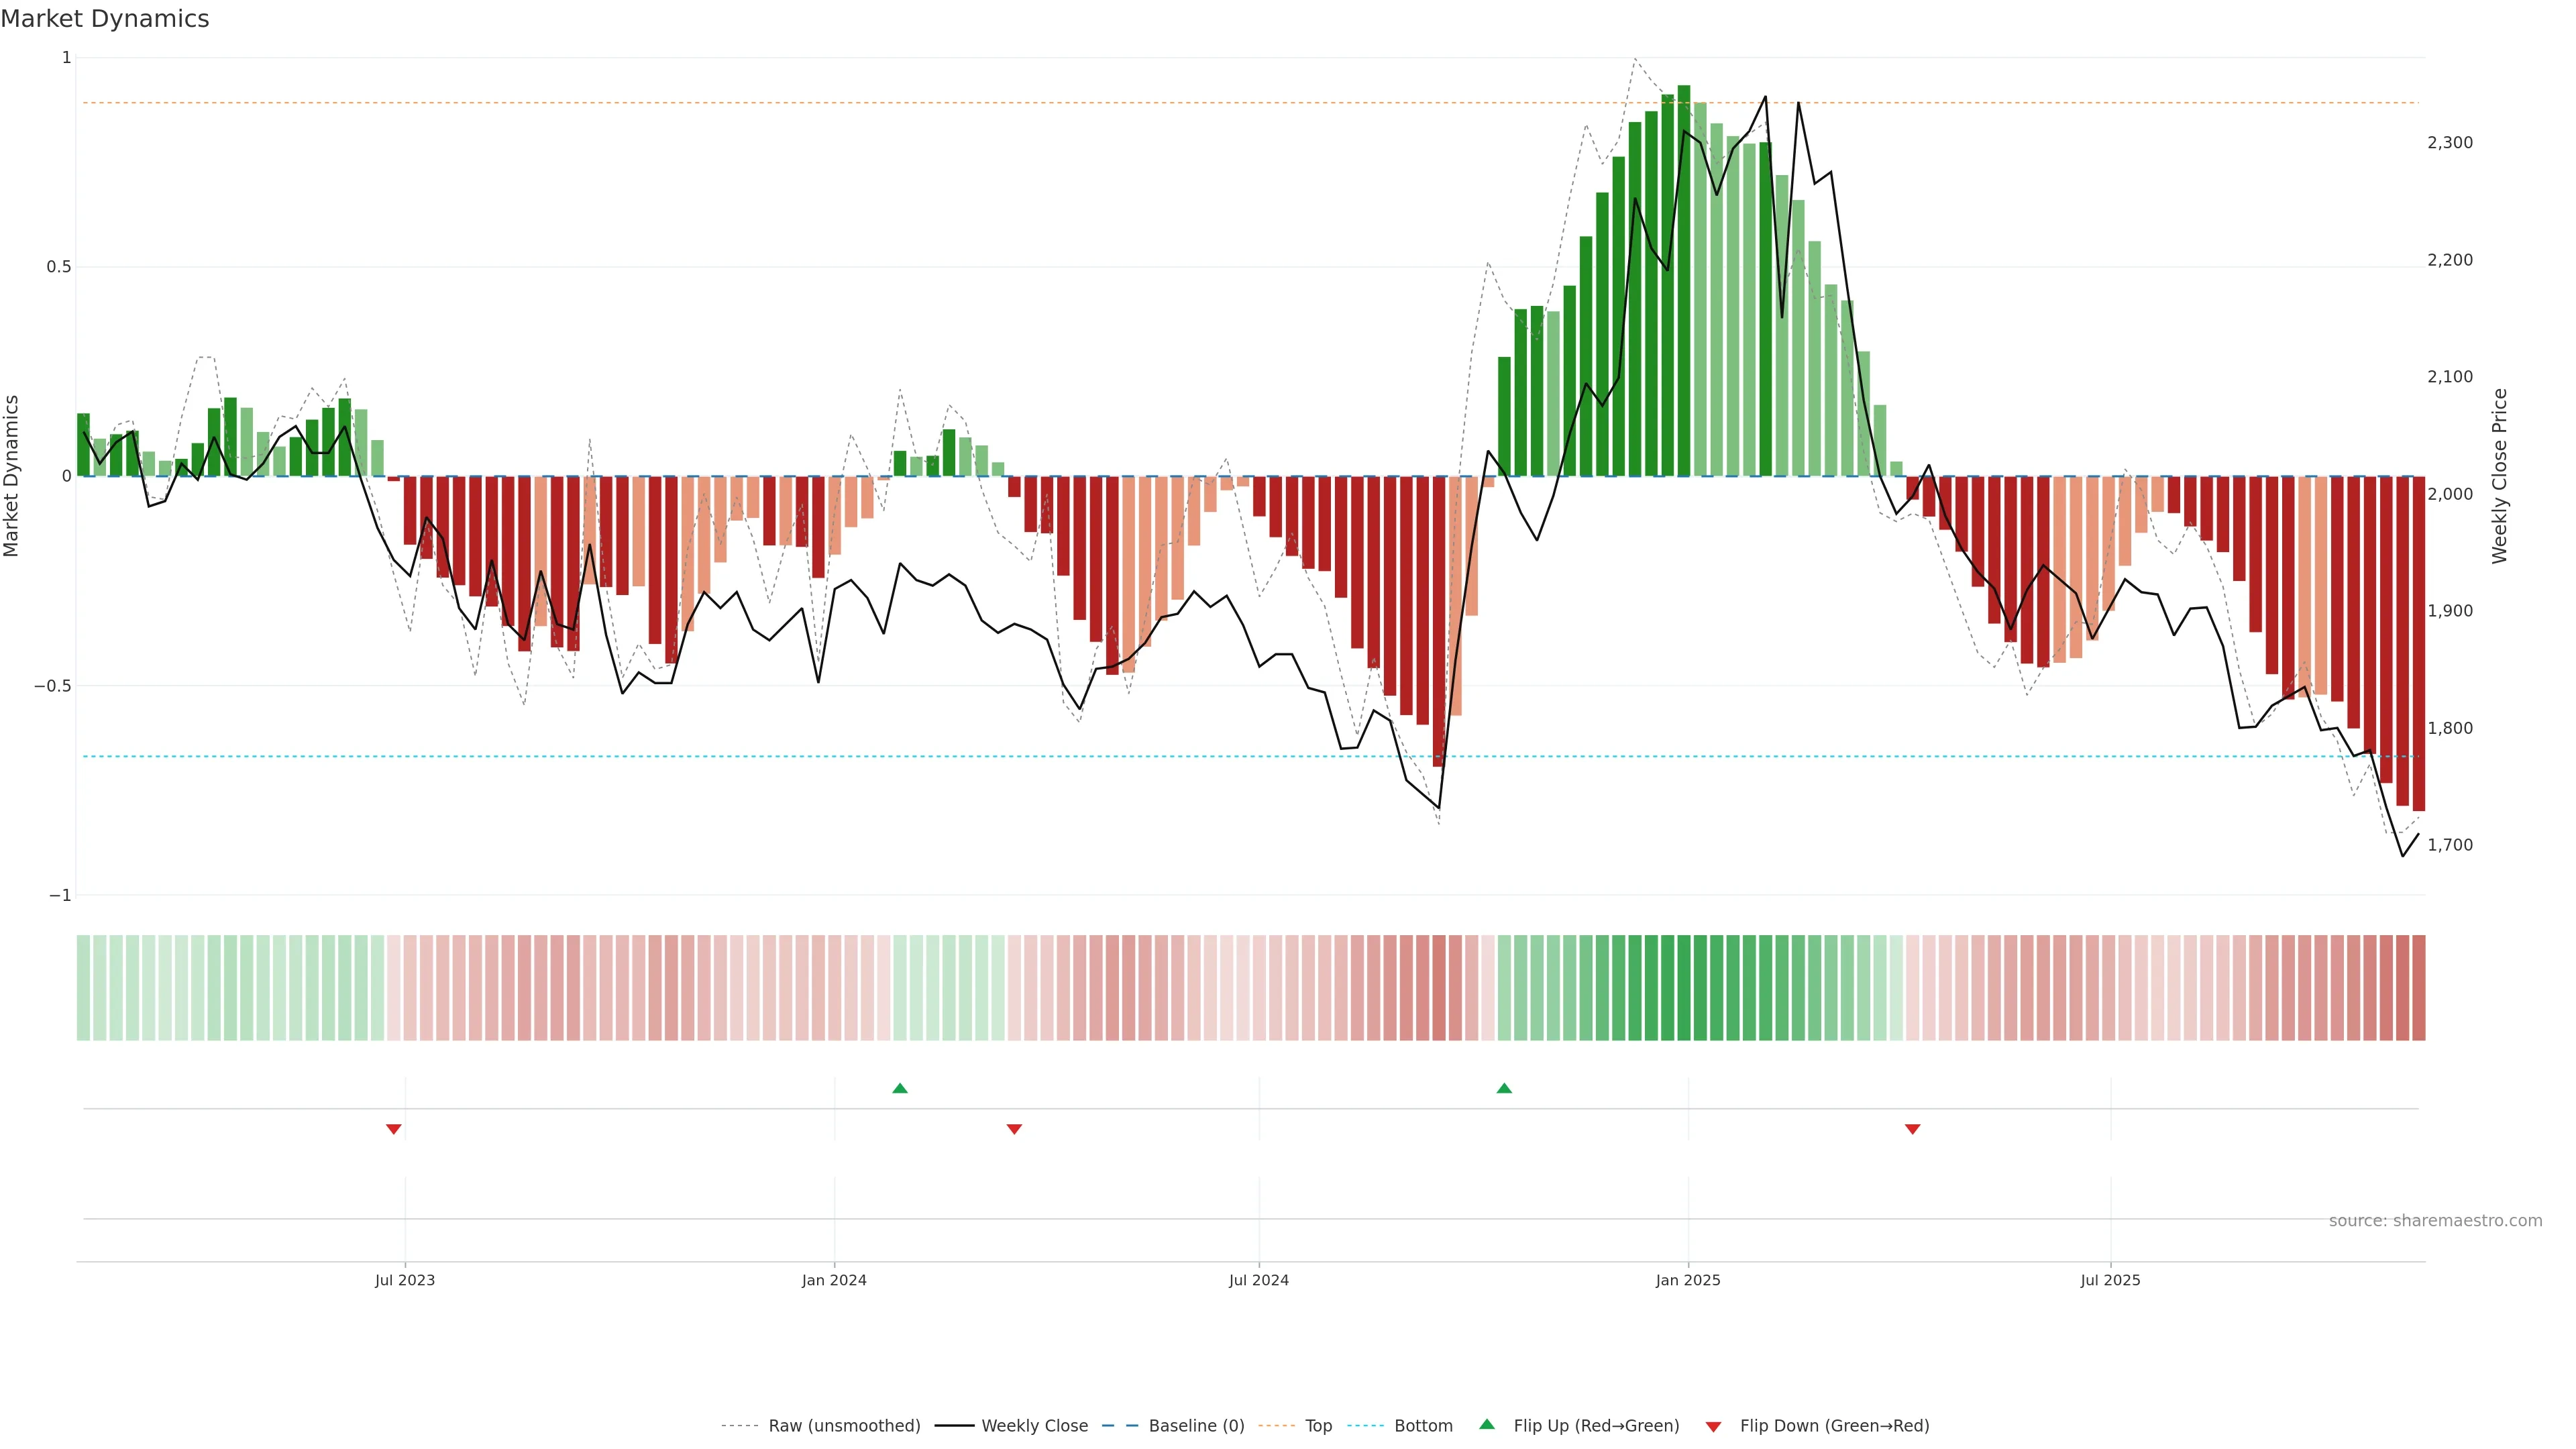Viewport: 2576px width, 1449px height.
Task: Click the green triangle icon in the legend
Action: click(1487, 1425)
